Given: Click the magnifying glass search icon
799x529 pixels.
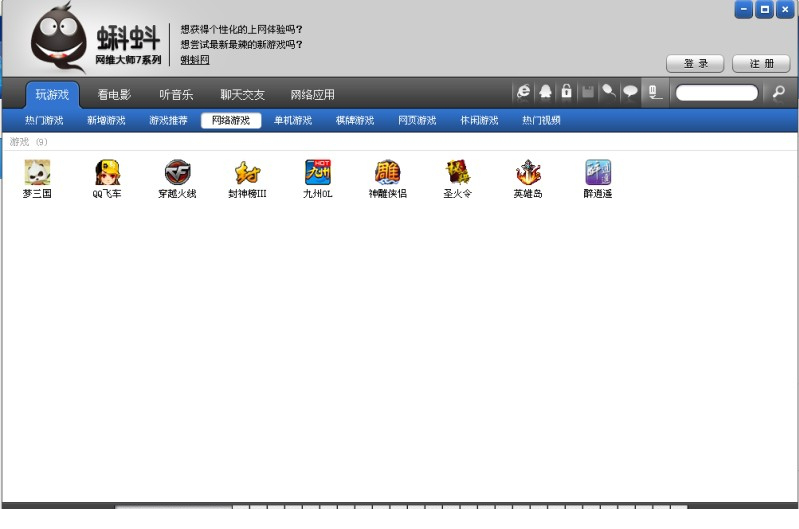Looking at the screenshot, I should pos(779,92).
